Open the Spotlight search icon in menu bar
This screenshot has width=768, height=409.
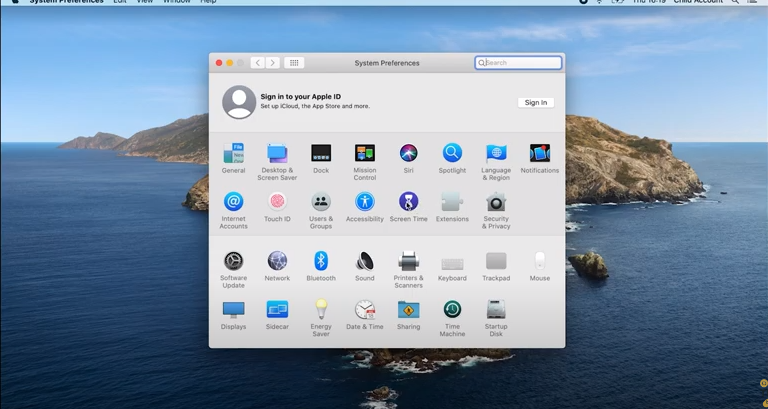click(x=735, y=1)
